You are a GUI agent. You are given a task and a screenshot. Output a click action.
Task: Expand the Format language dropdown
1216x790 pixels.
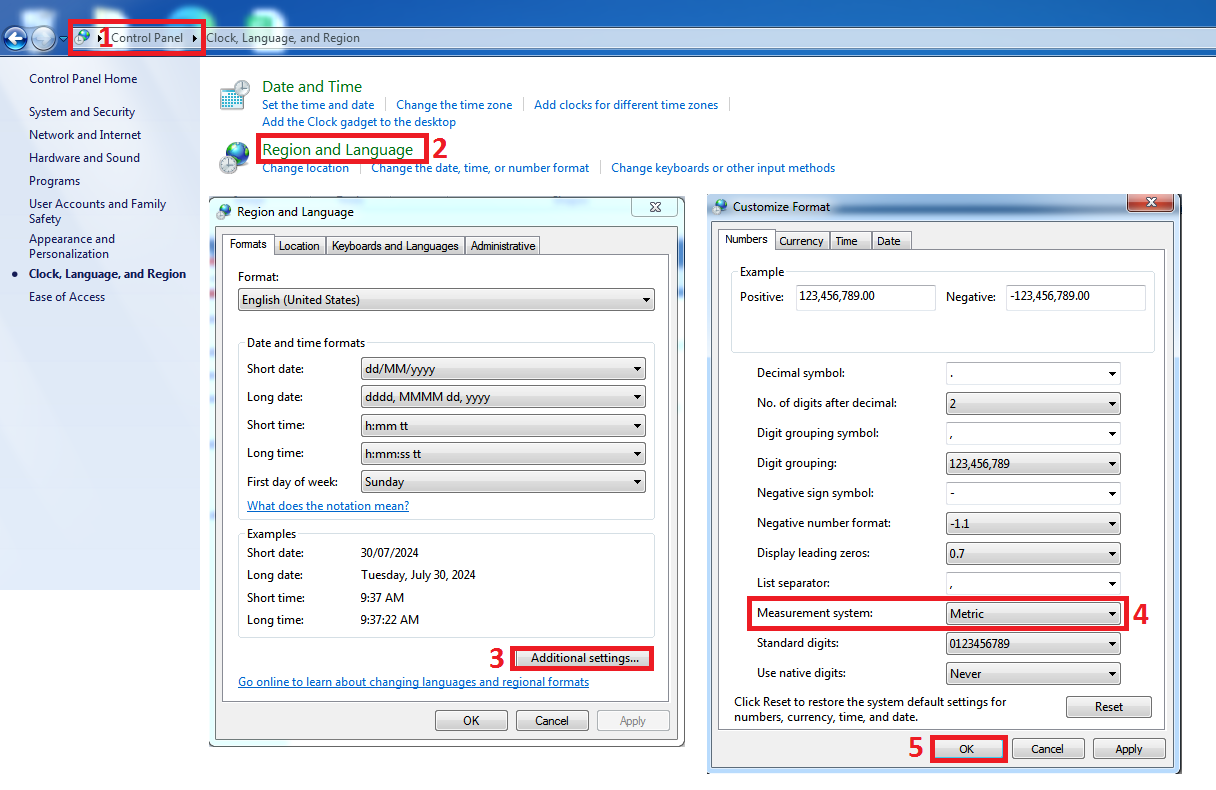pyautogui.click(x=446, y=300)
